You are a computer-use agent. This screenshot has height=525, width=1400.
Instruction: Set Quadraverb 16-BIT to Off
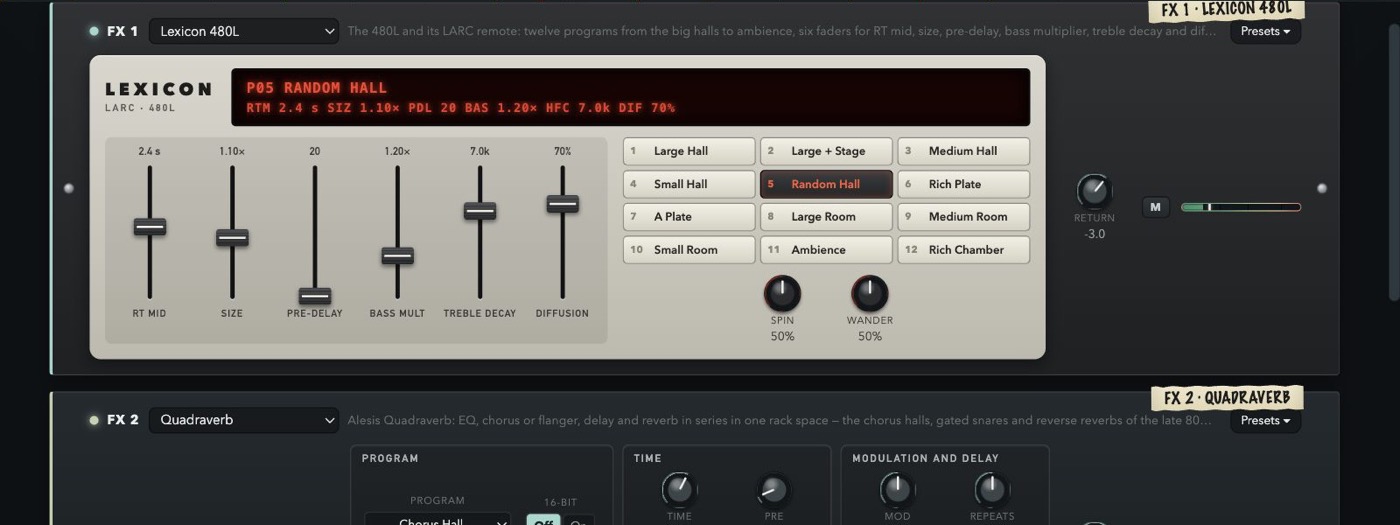(x=543, y=521)
